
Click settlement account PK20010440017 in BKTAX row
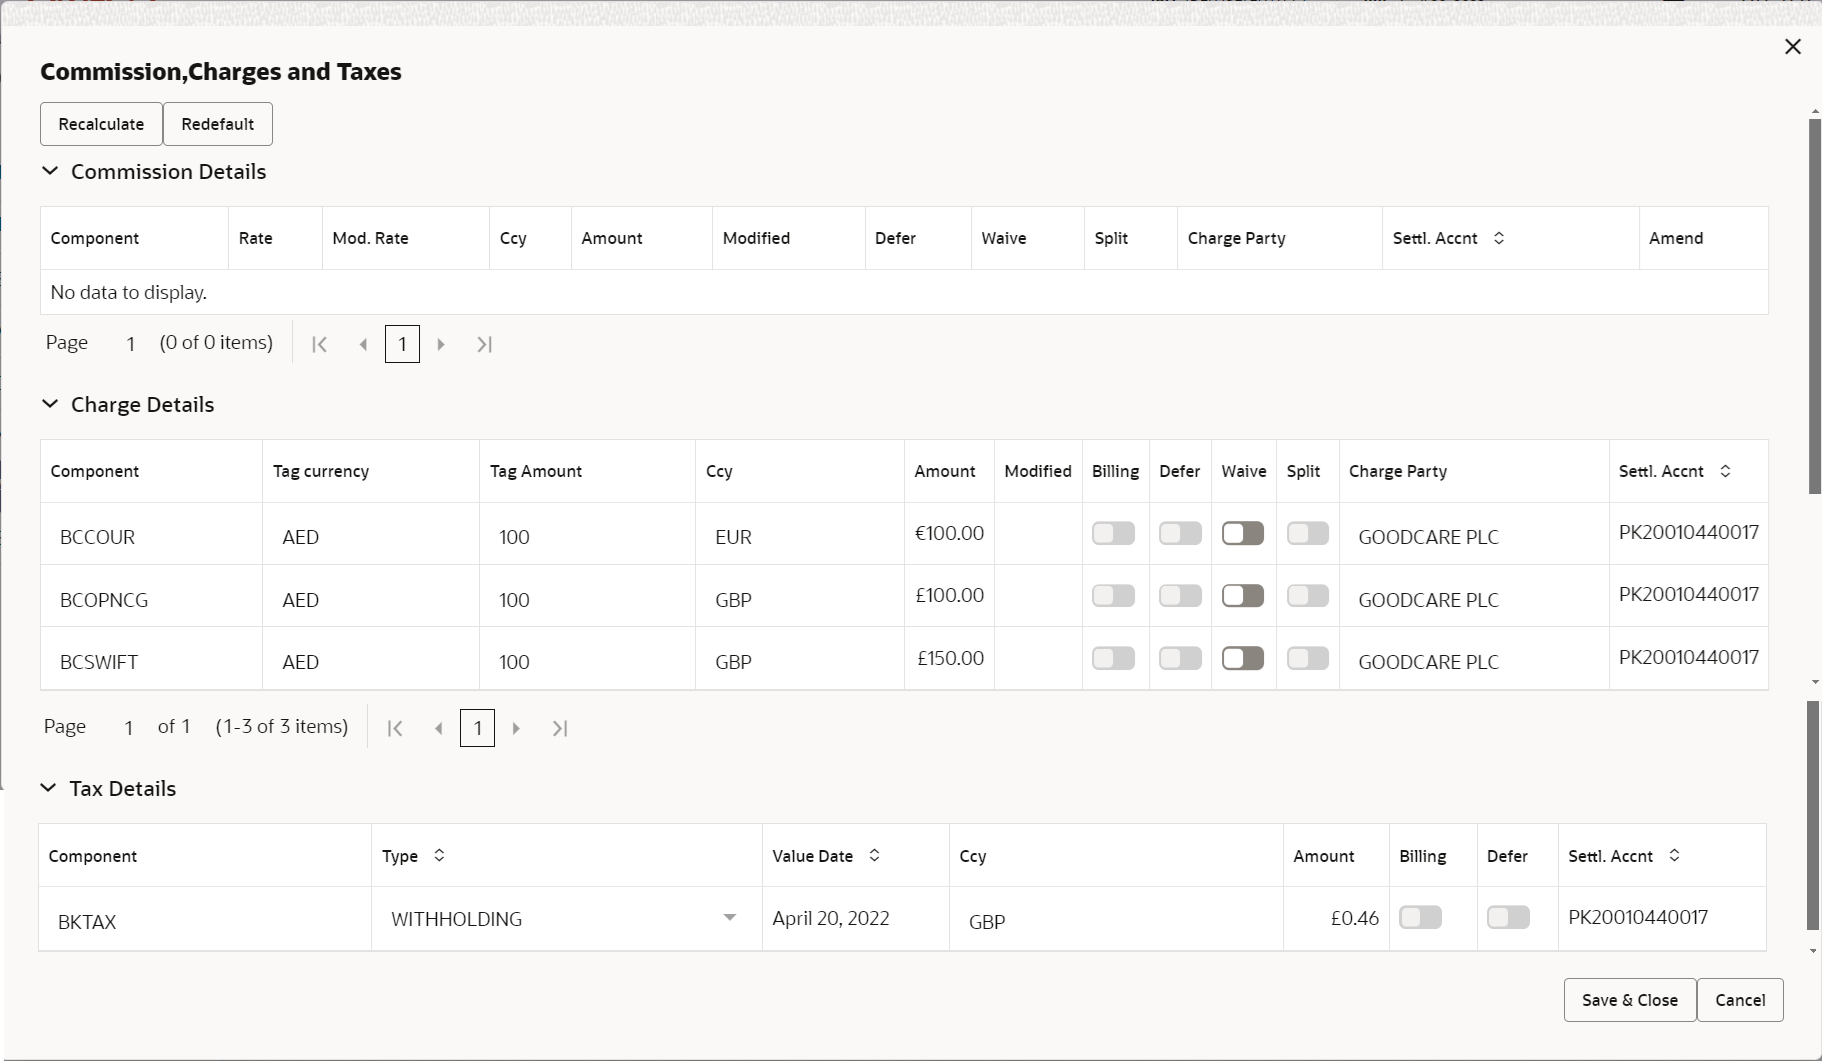(1638, 917)
